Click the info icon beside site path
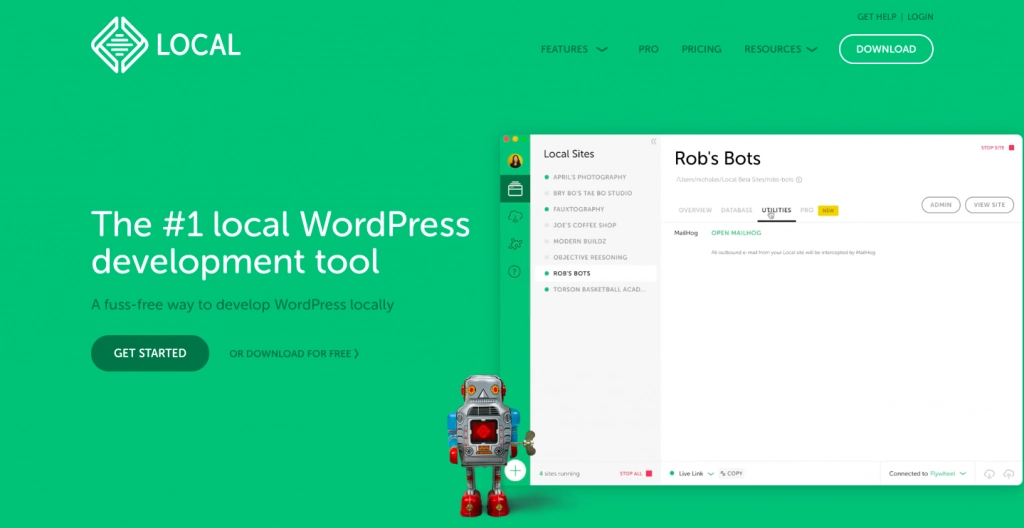 pos(799,180)
